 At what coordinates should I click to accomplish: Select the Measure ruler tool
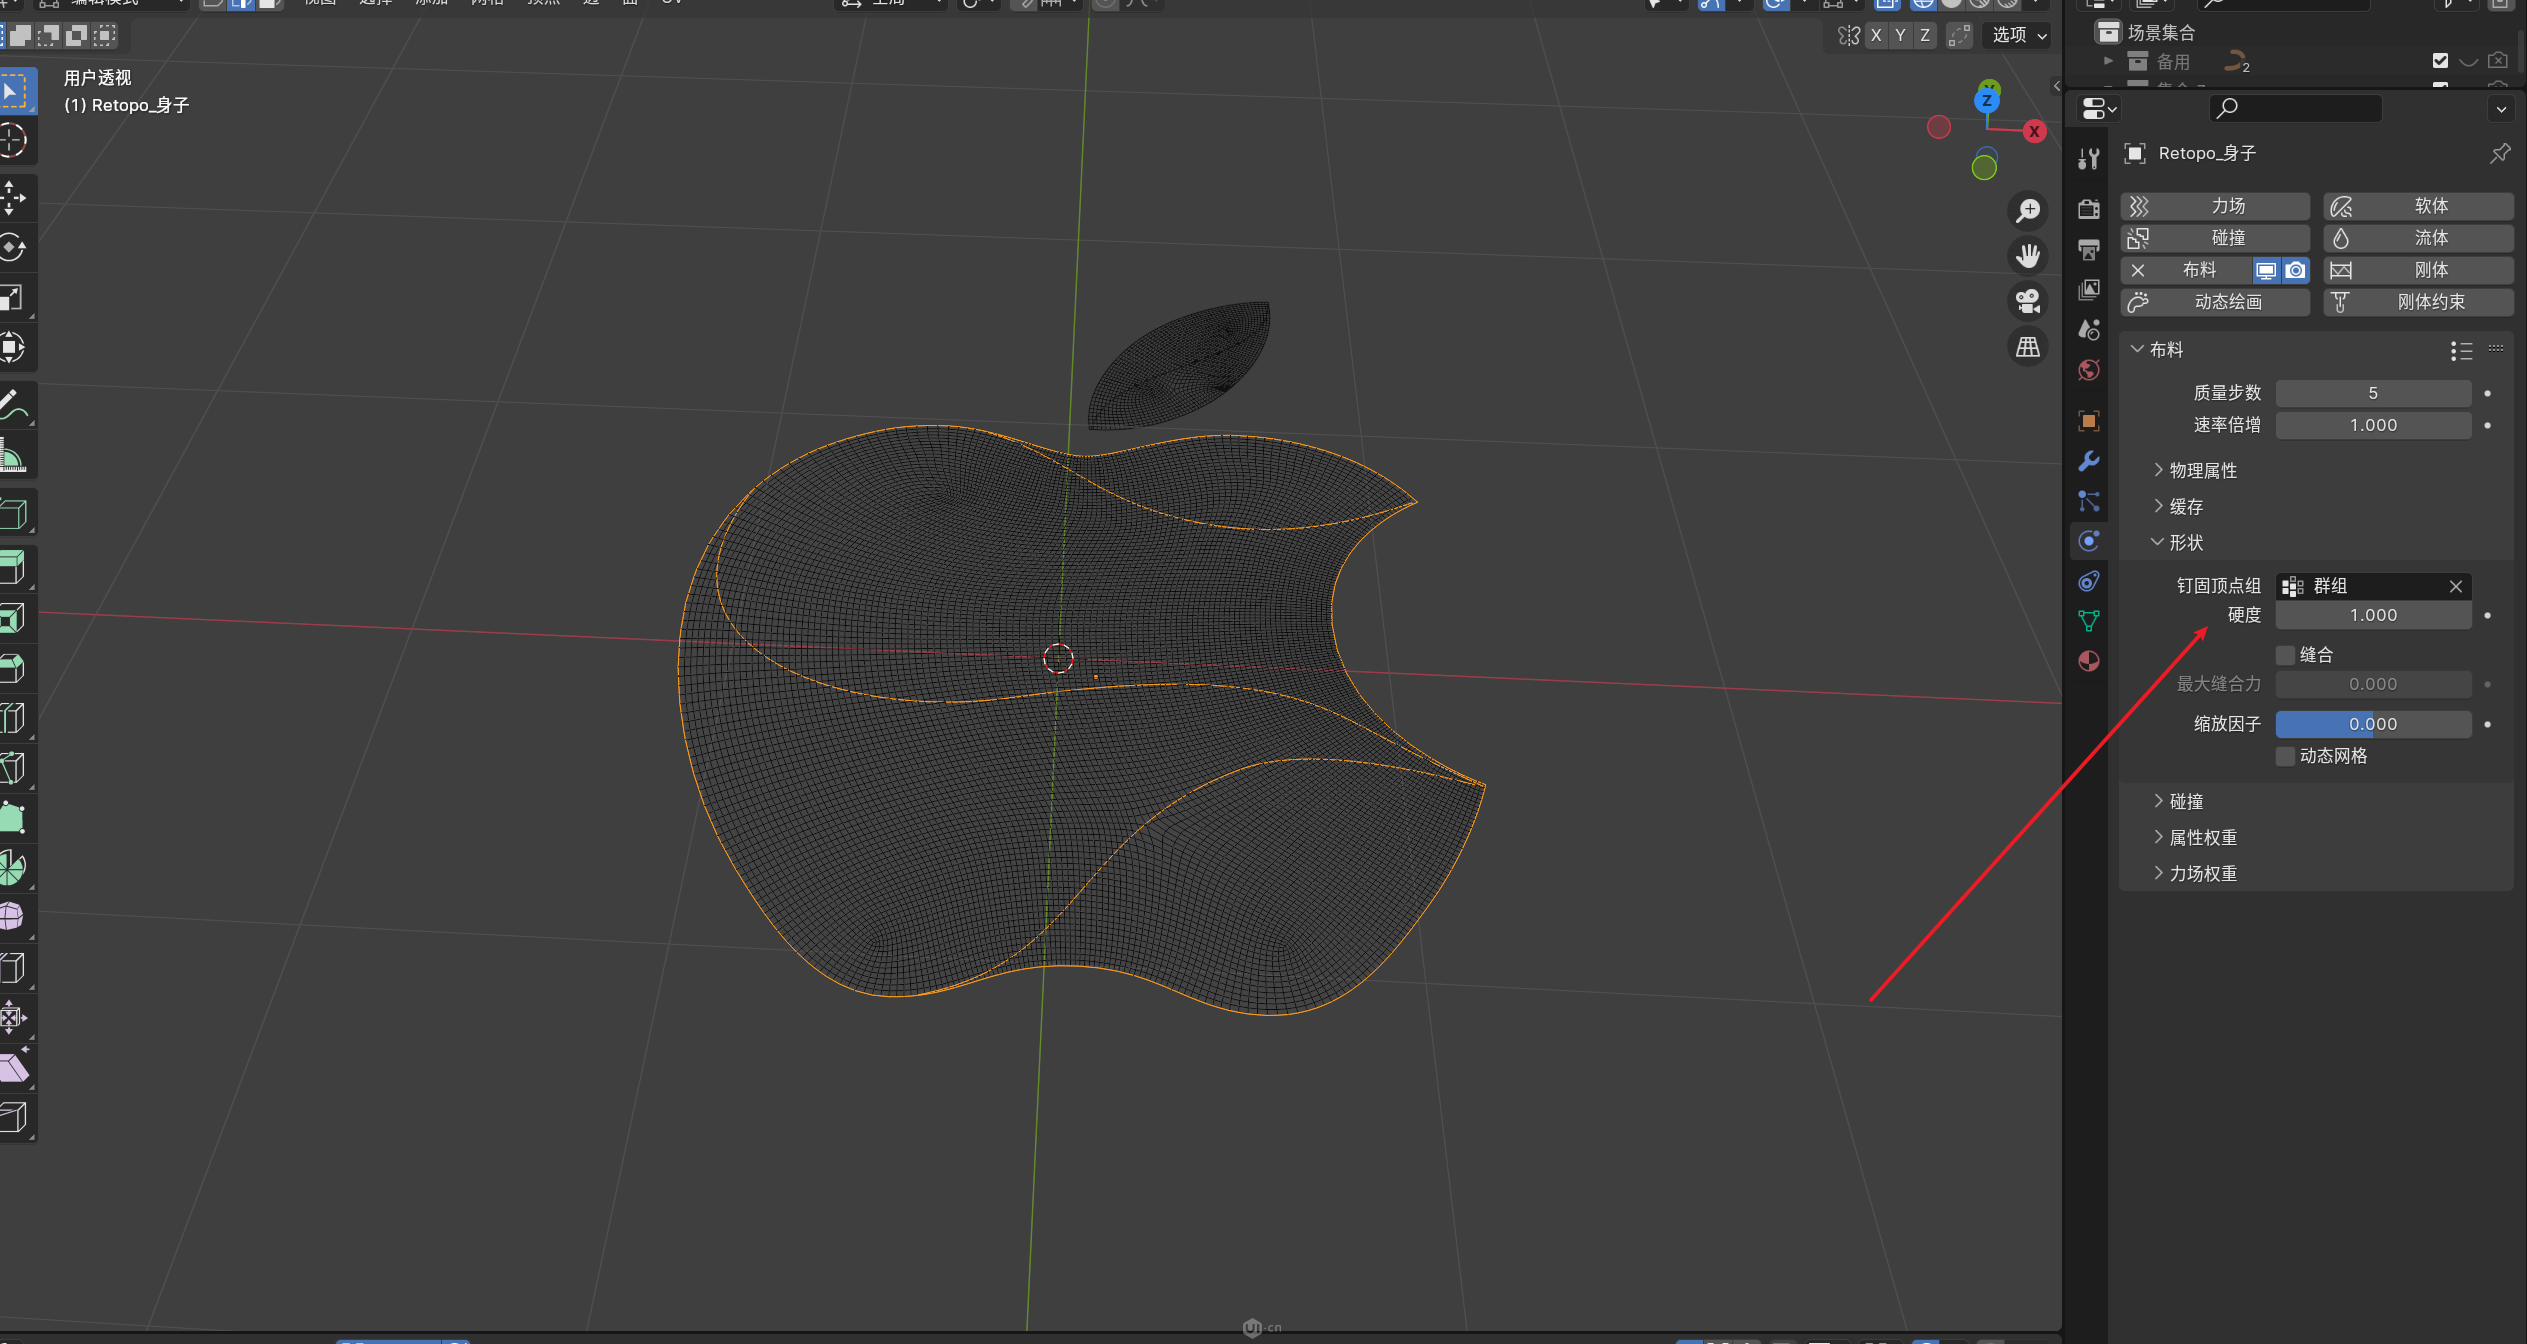coord(14,456)
